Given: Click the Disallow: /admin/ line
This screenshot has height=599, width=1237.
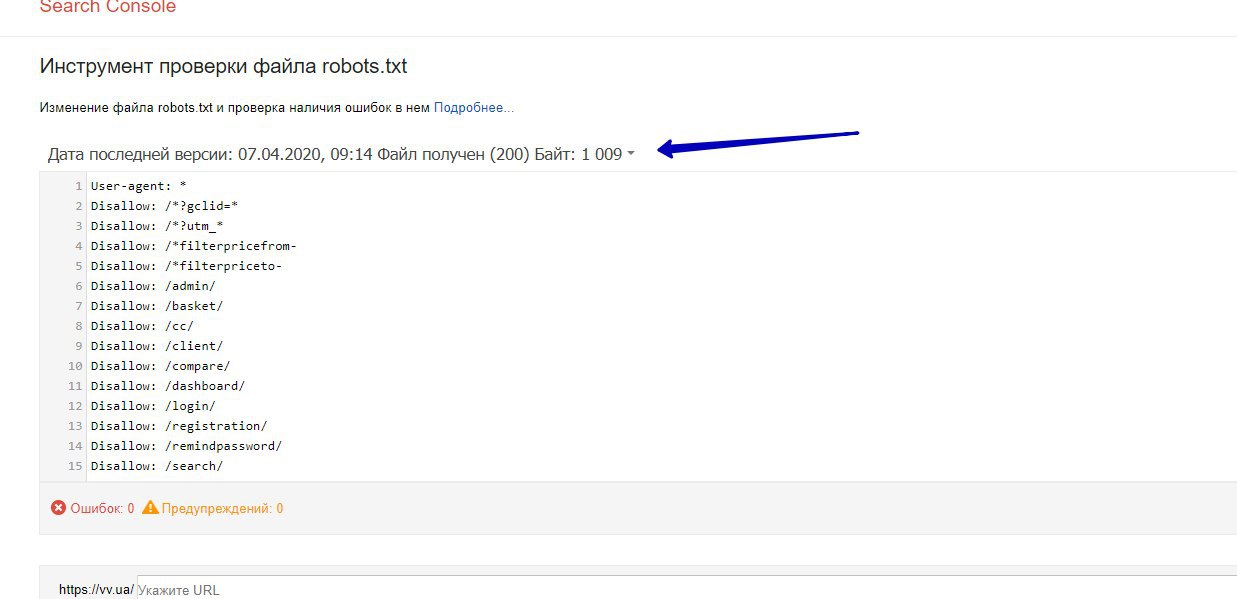Looking at the screenshot, I should click(x=153, y=286).
